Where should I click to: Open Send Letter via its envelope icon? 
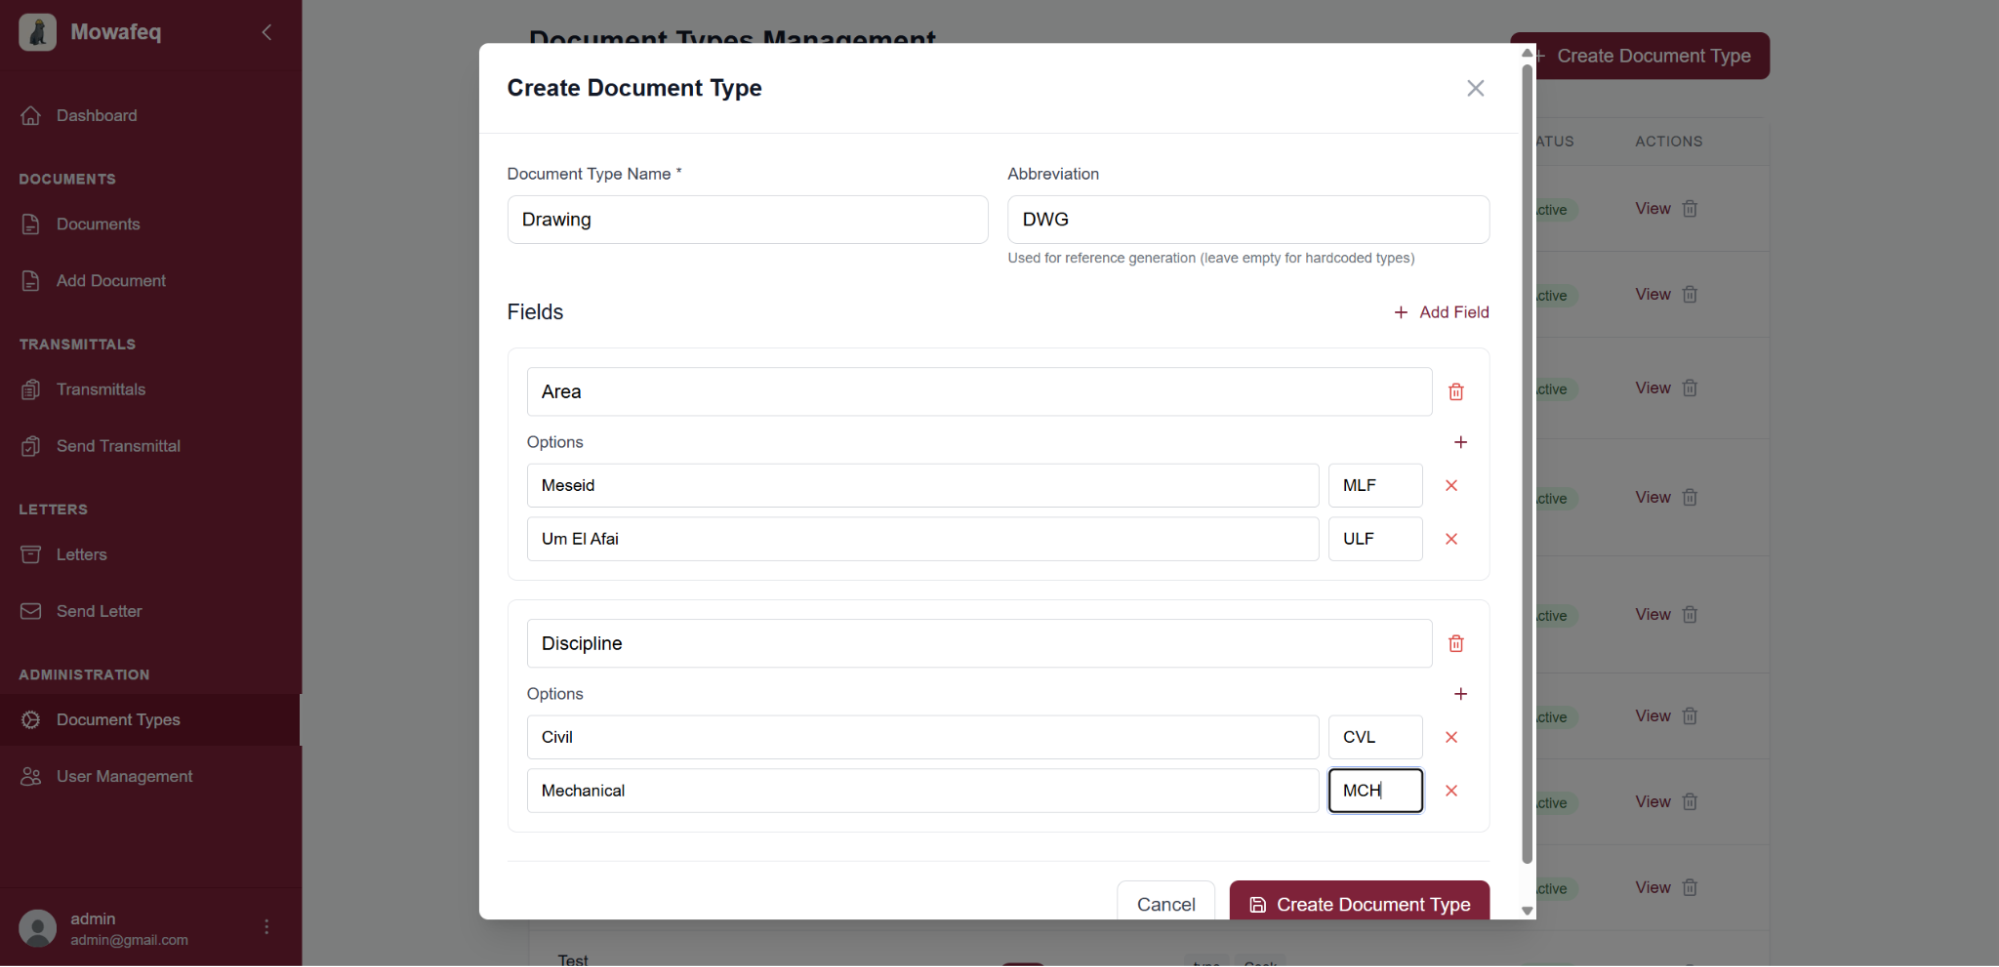(x=31, y=610)
